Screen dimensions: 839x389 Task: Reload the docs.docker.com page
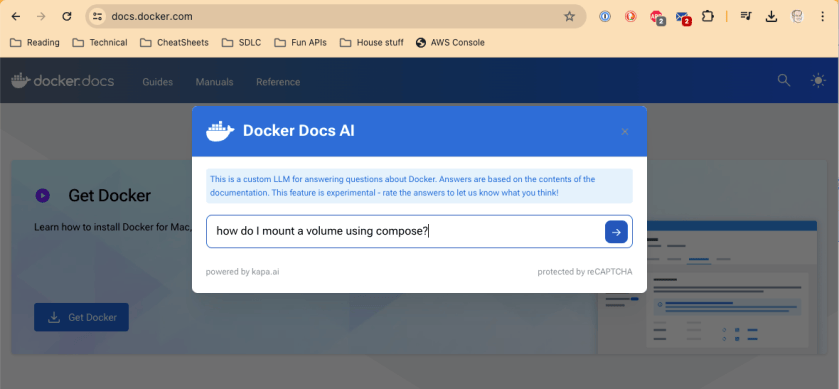pos(67,17)
